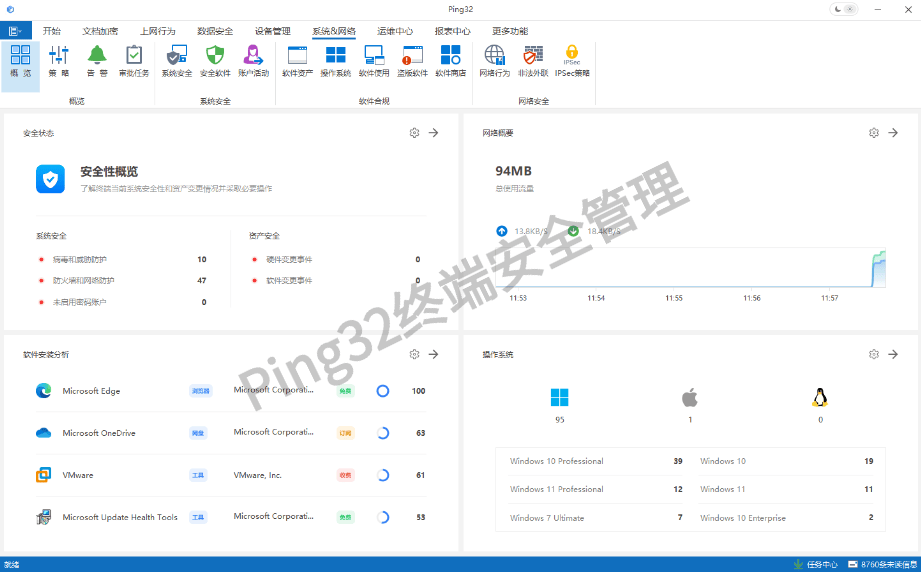This screenshot has height=572, width=921.
Task: Open the 软件商店 software store icon
Action: coord(451,60)
